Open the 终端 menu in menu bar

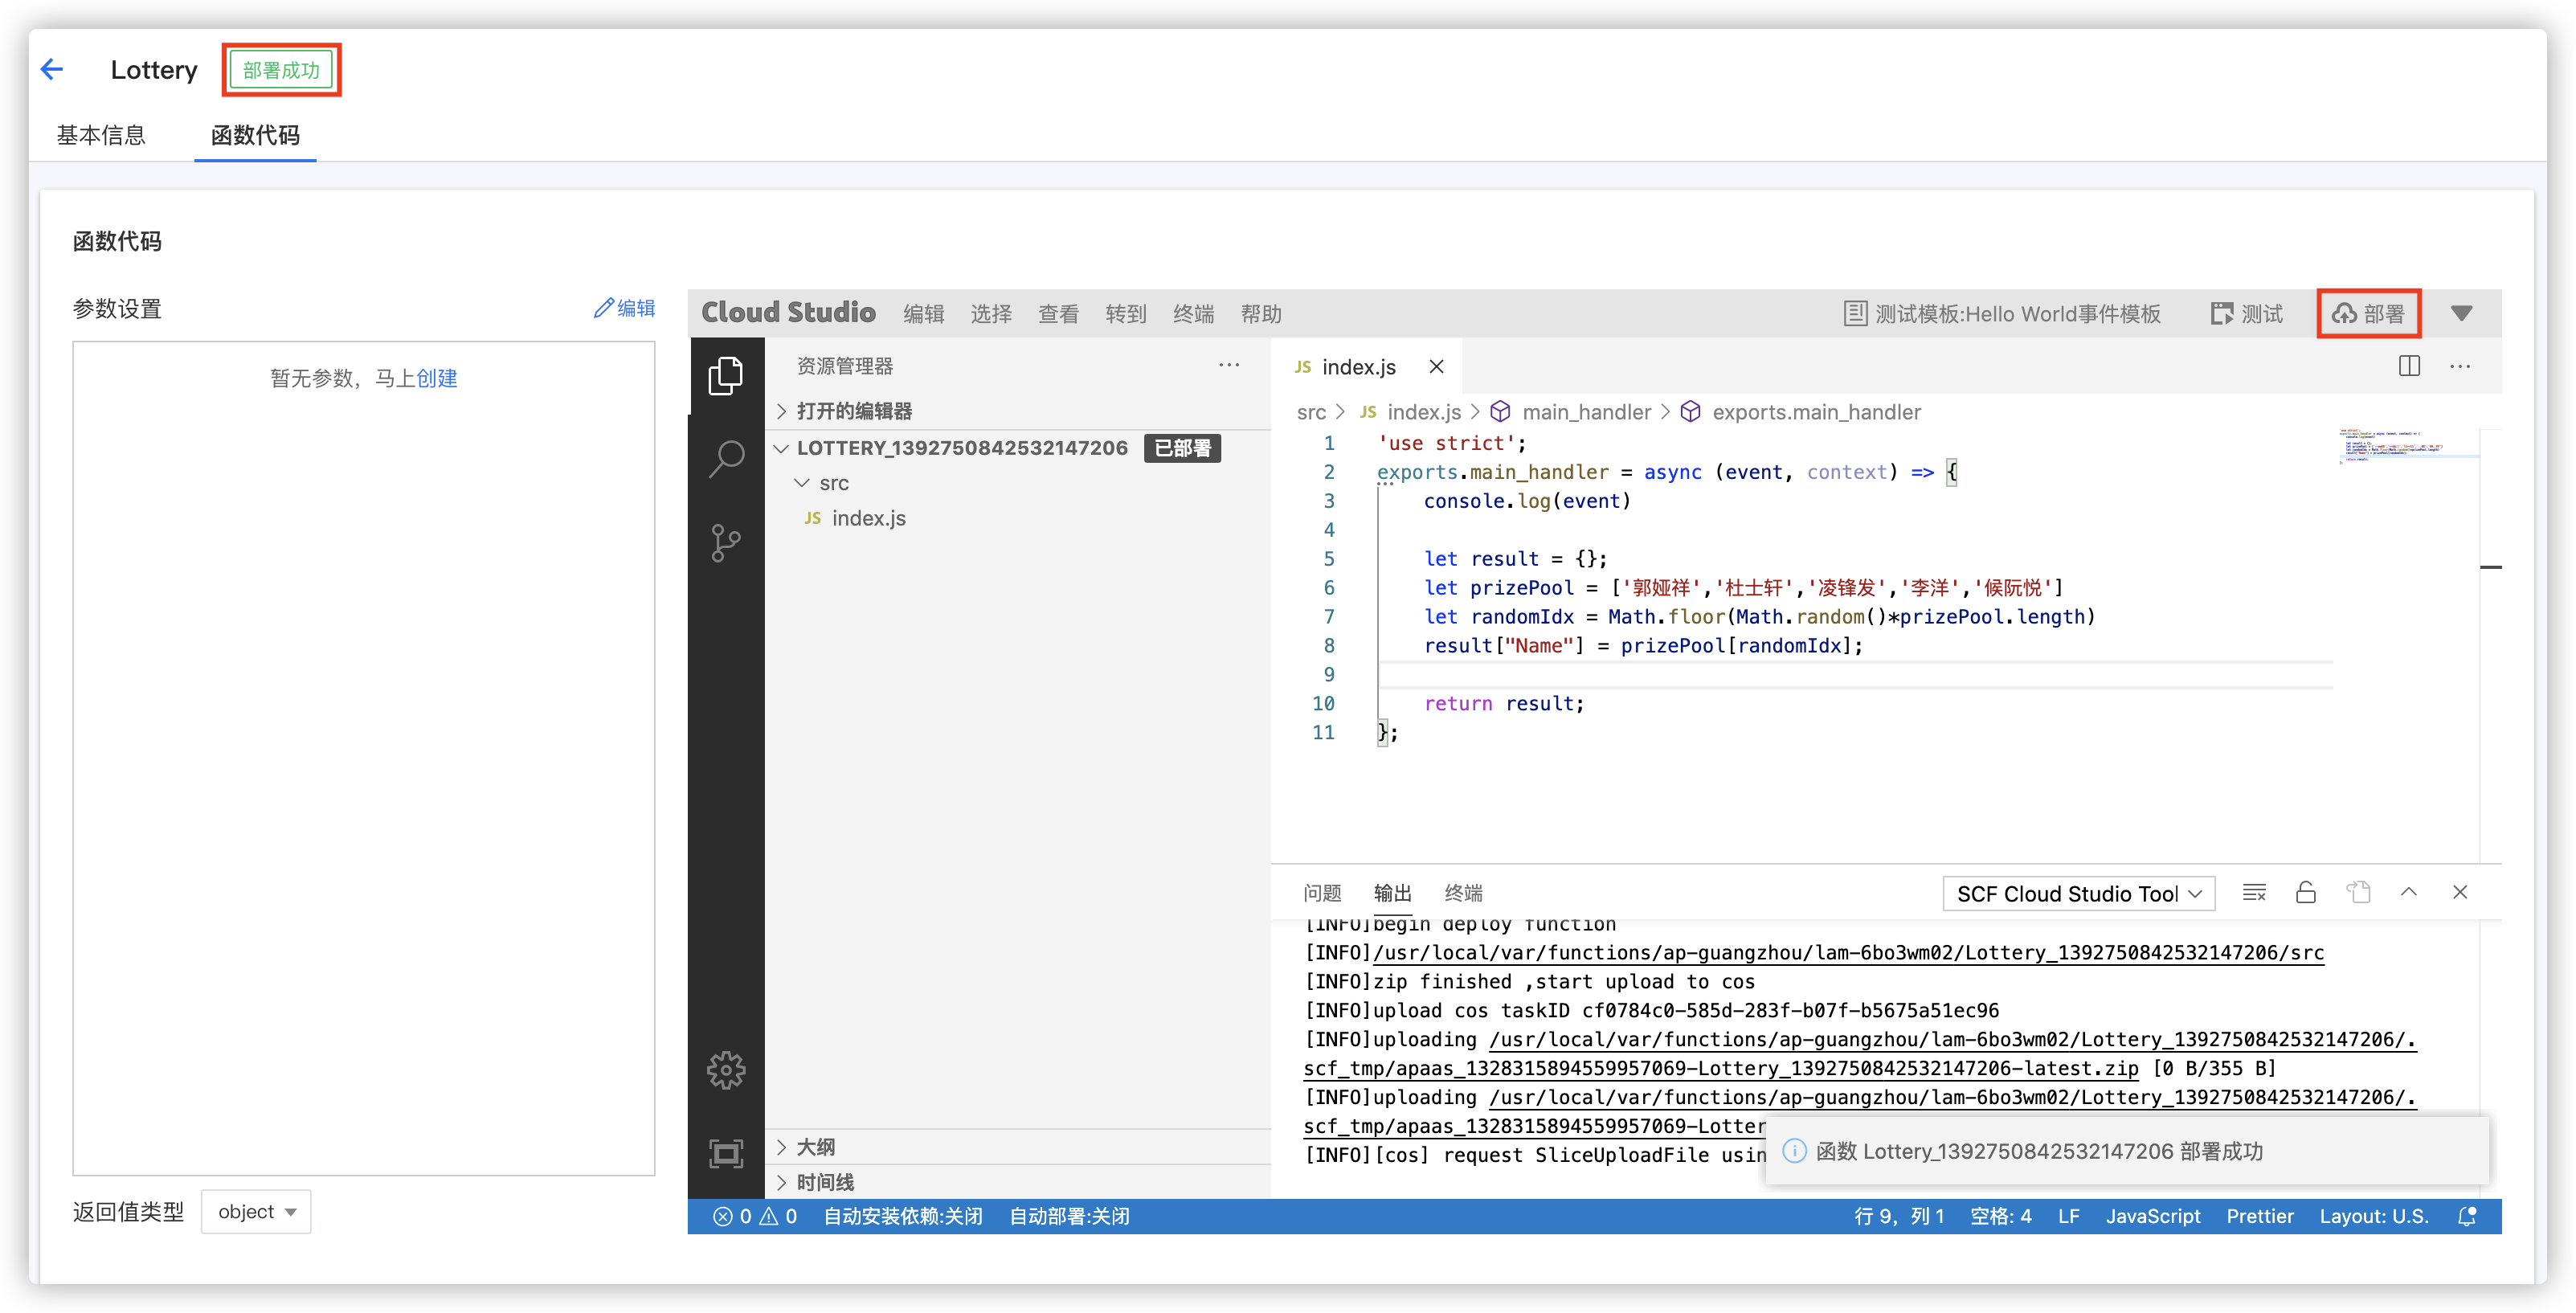tap(1193, 314)
